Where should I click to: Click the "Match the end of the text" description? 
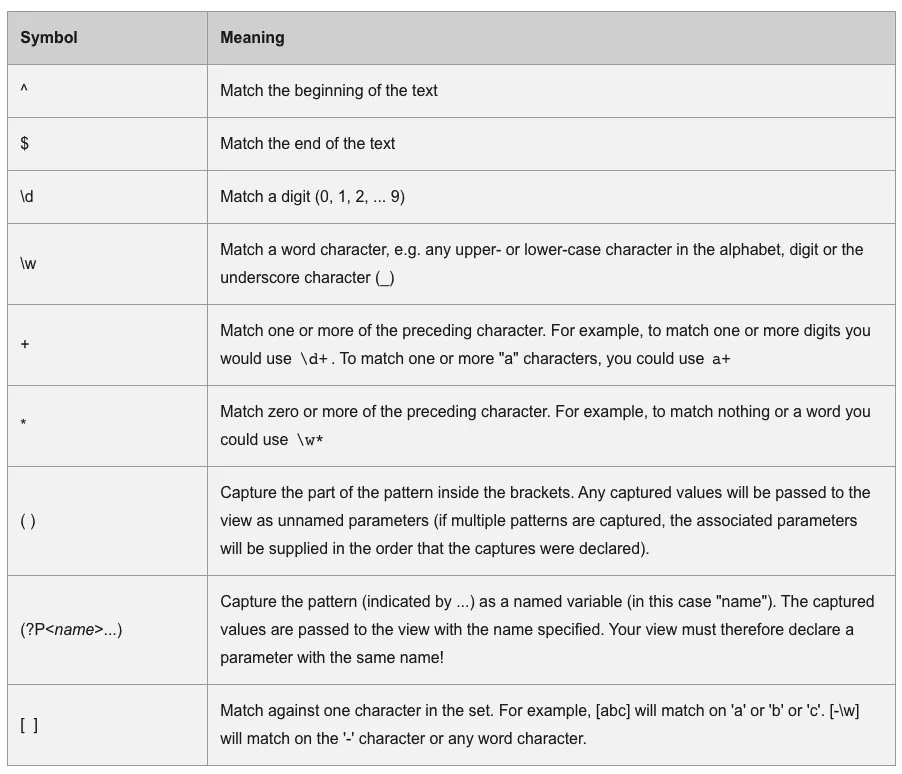coord(308,144)
